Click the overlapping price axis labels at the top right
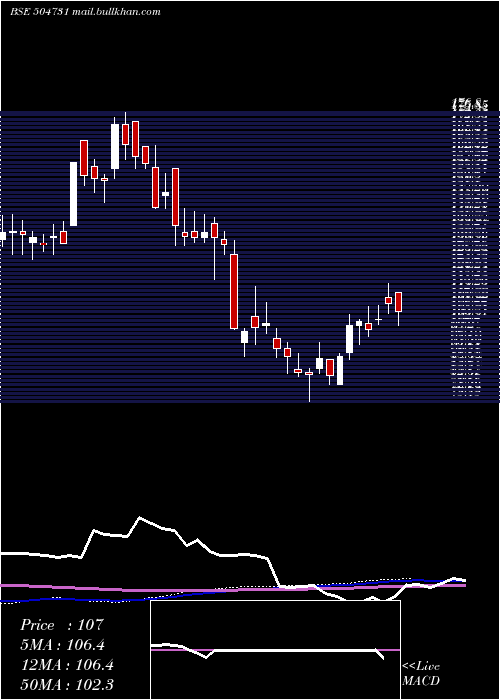The height and width of the screenshot is (700, 500). 469,105
